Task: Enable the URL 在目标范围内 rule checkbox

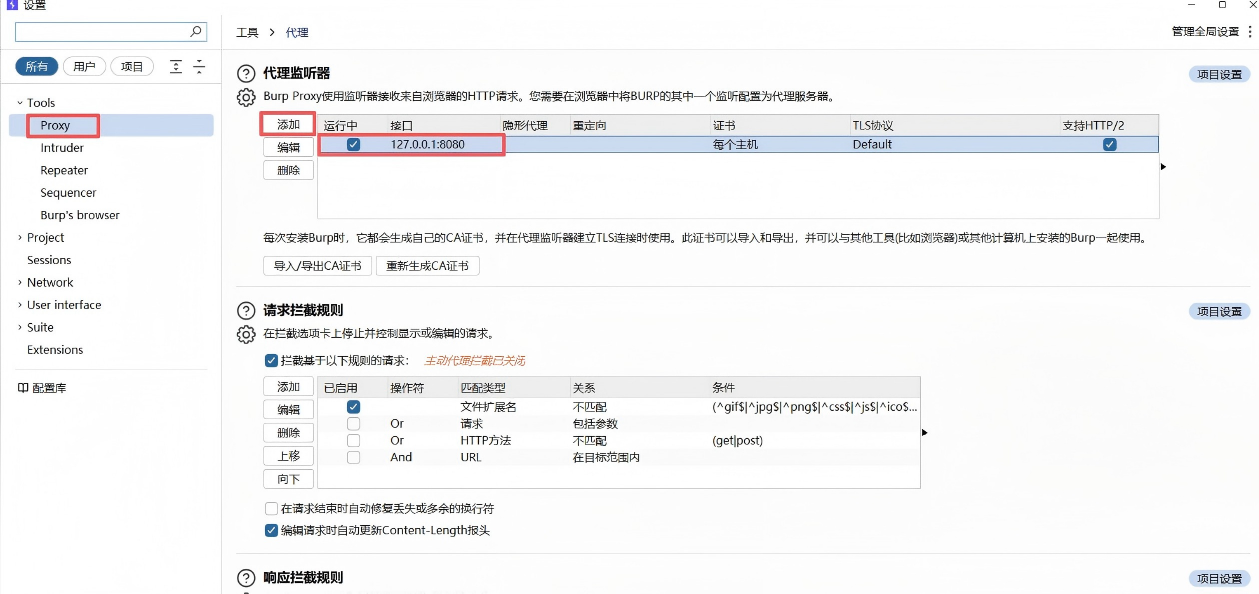Action: (353, 457)
